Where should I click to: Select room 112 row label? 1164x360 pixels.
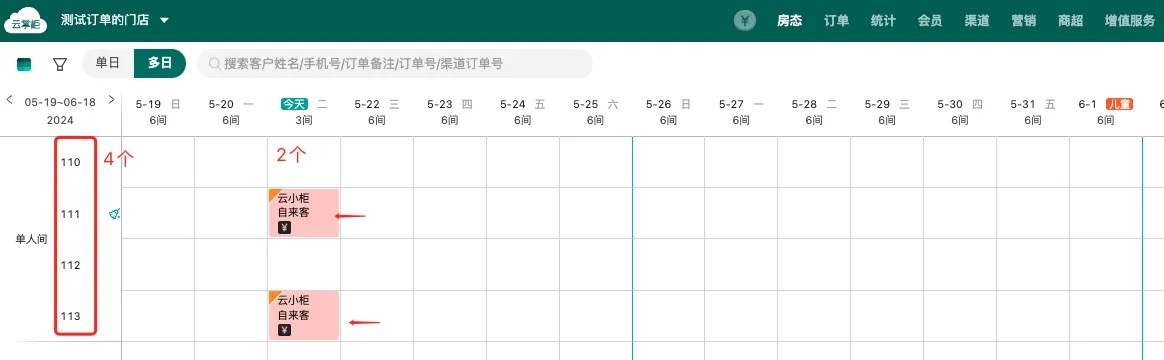point(71,265)
